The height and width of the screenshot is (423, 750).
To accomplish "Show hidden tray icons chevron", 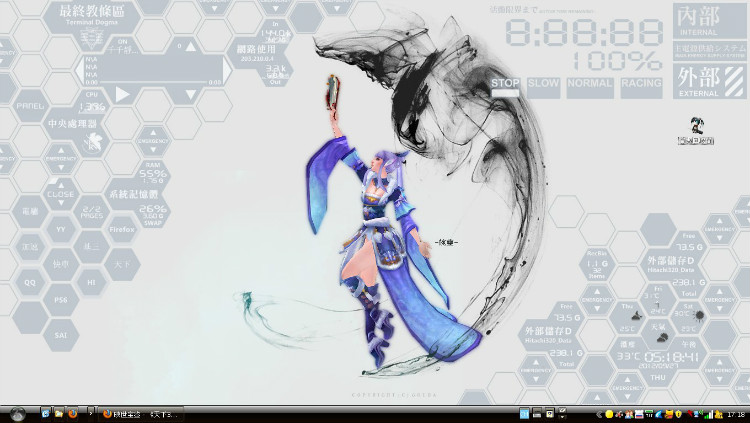I will [599, 414].
